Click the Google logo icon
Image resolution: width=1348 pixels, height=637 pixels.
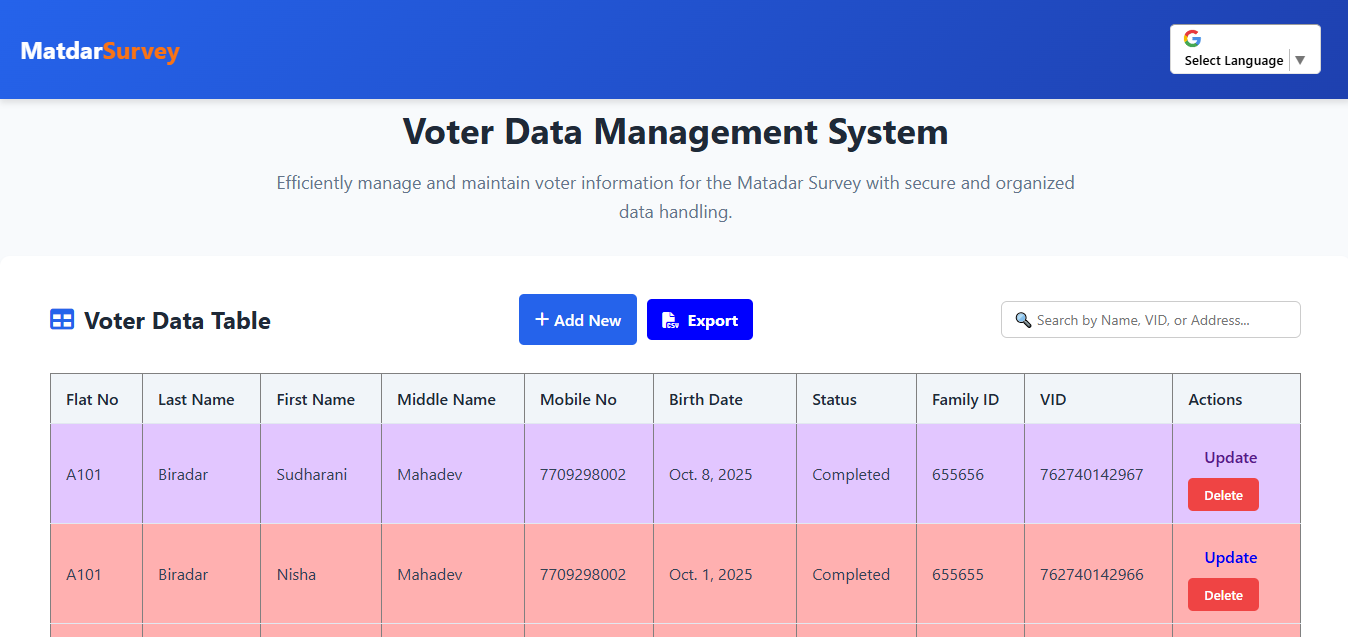(1192, 39)
